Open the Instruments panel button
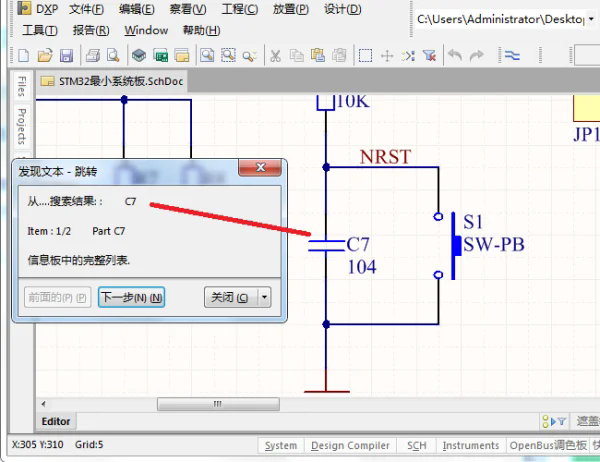Image resolution: width=600 pixels, height=462 pixels. 471,446
